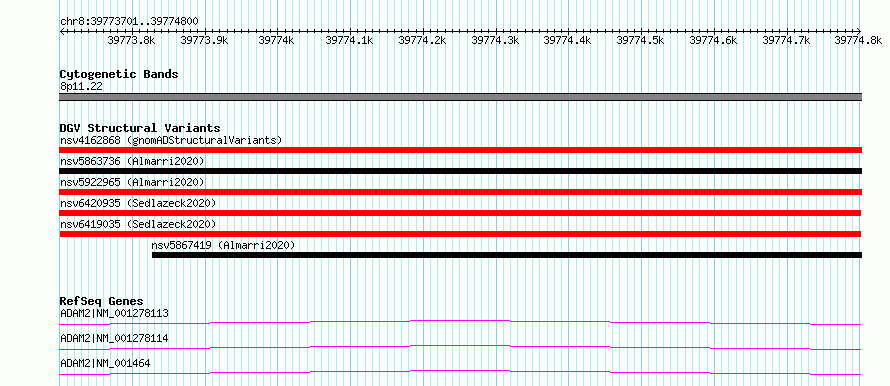Open the Cytogenetic Bands track title
The image size is (890, 386).
(119, 74)
